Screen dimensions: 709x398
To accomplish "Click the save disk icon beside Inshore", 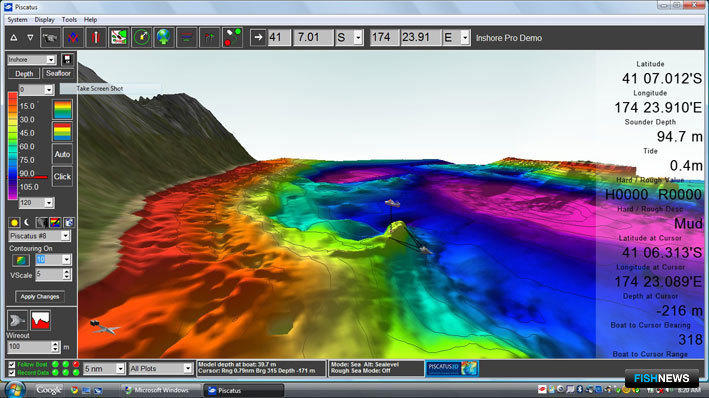I will click(x=67, y=60).
